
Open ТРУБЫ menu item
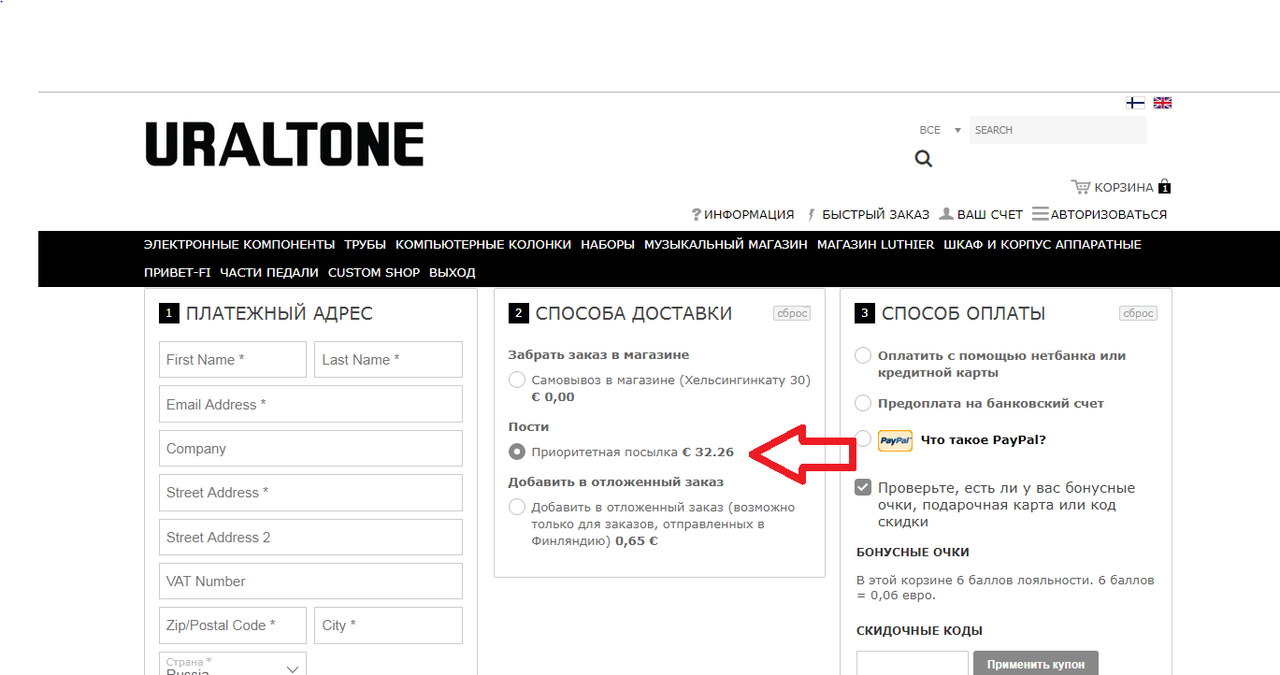click(x=365, y=244)
